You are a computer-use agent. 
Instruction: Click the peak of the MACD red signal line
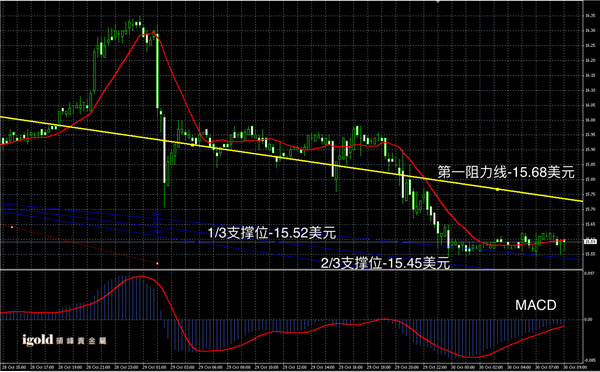[x=142, y=276]
